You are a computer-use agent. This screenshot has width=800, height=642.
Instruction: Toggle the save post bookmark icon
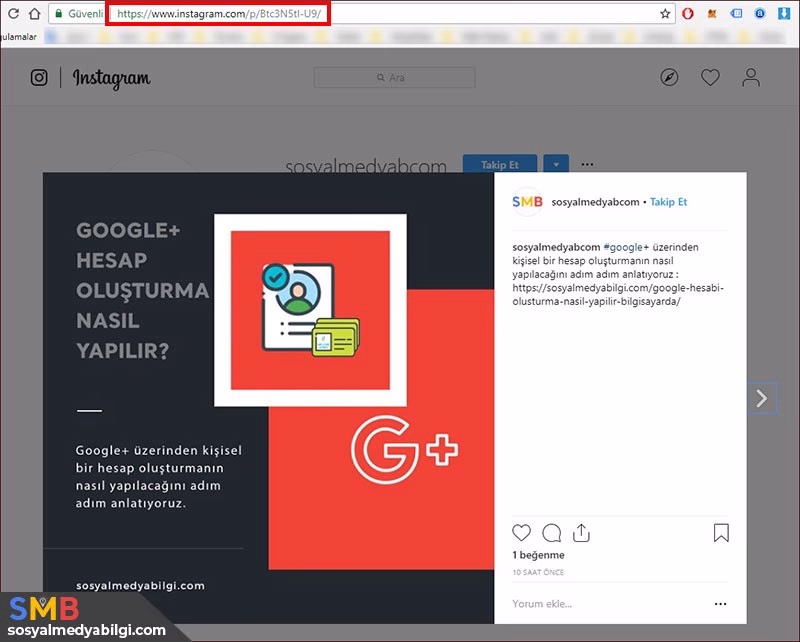tap(721, 533)
